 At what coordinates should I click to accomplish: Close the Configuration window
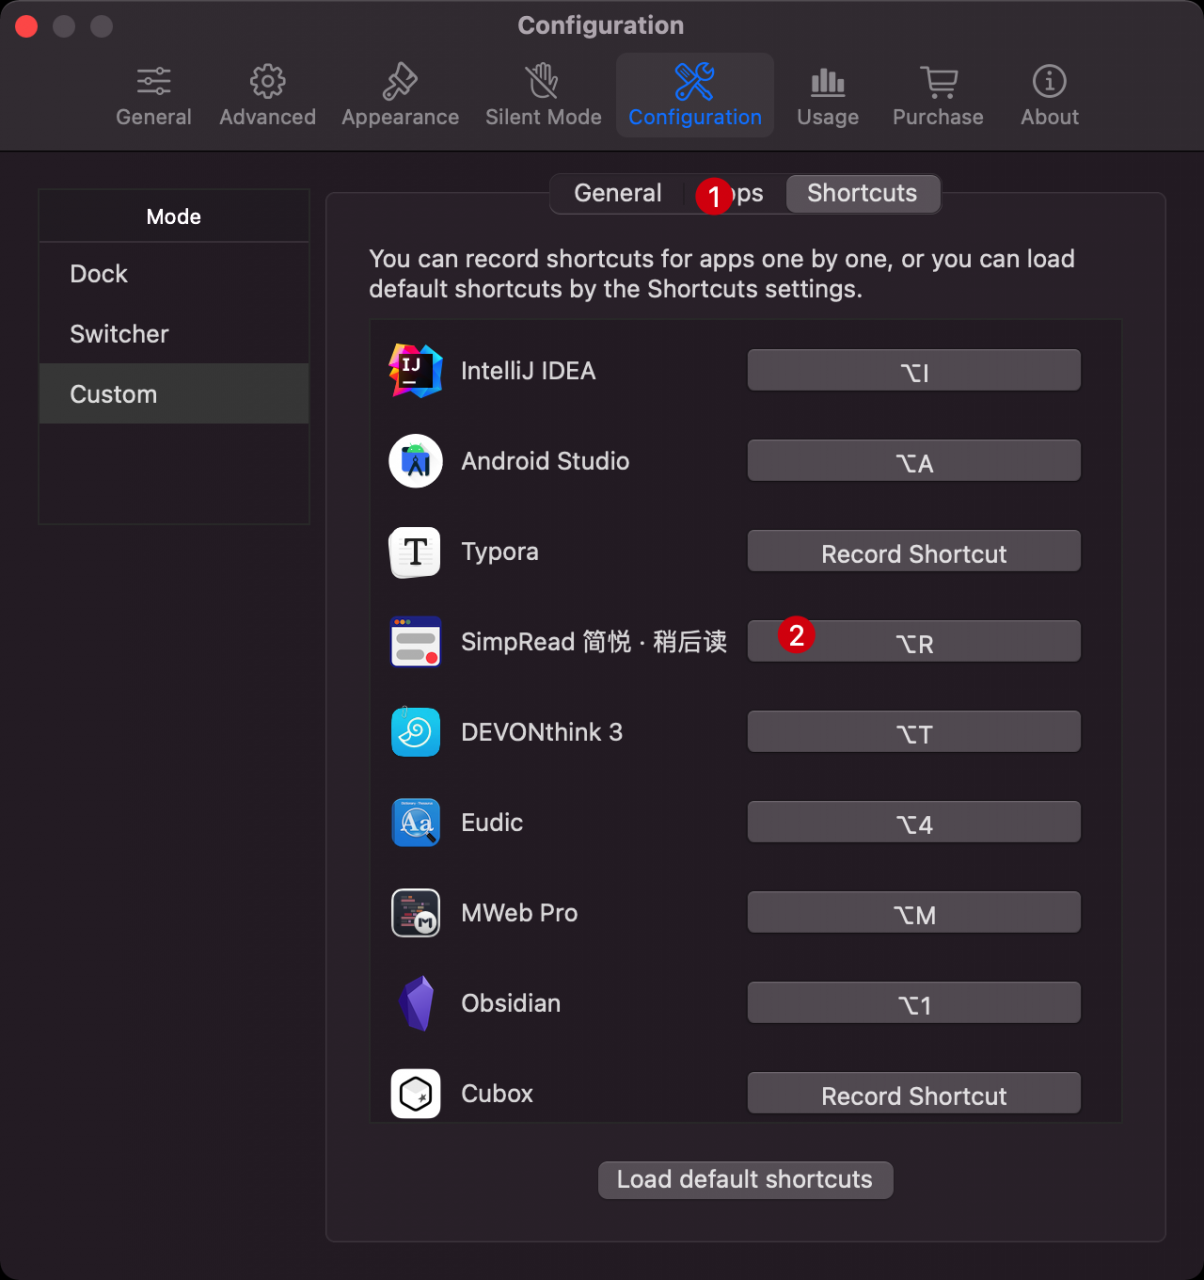pos(27,26)
